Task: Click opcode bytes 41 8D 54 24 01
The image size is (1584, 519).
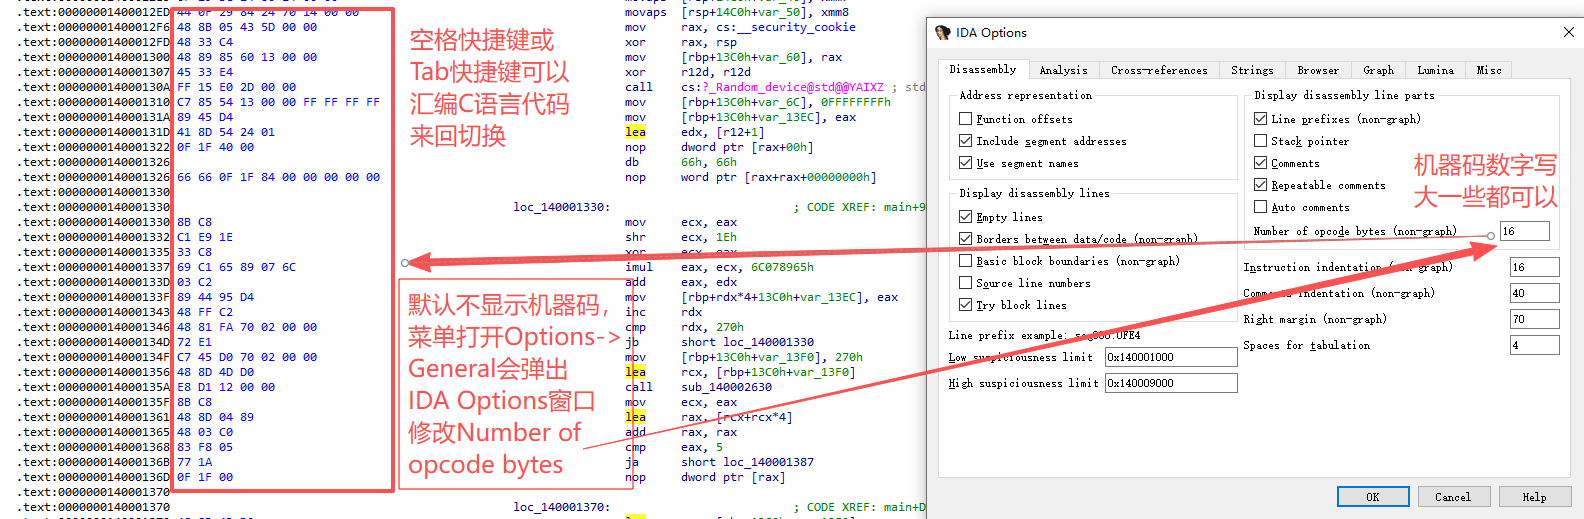Action: 226,132
